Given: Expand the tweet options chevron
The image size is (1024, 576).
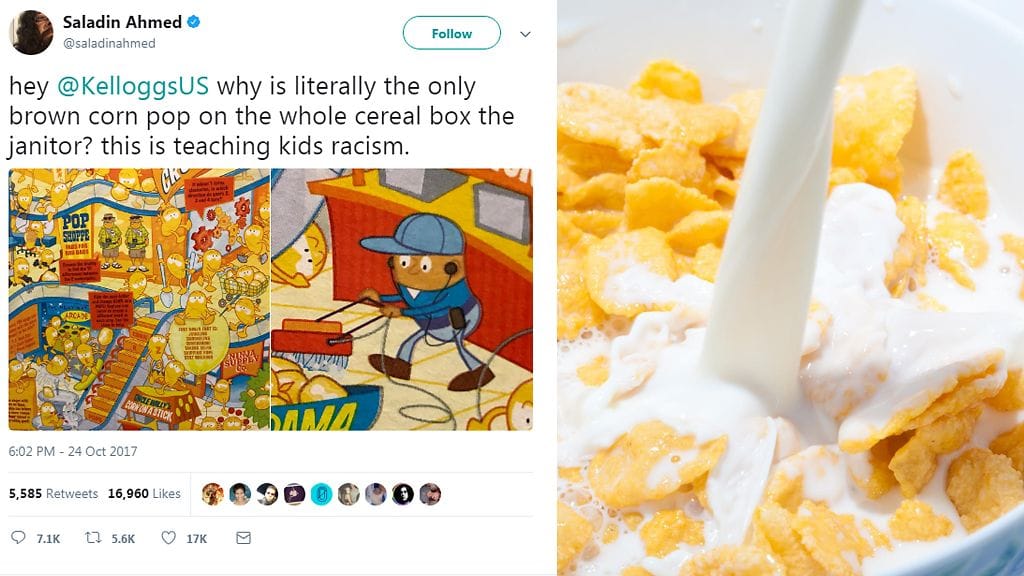Looking at the screenshot, I should point(525,34).
